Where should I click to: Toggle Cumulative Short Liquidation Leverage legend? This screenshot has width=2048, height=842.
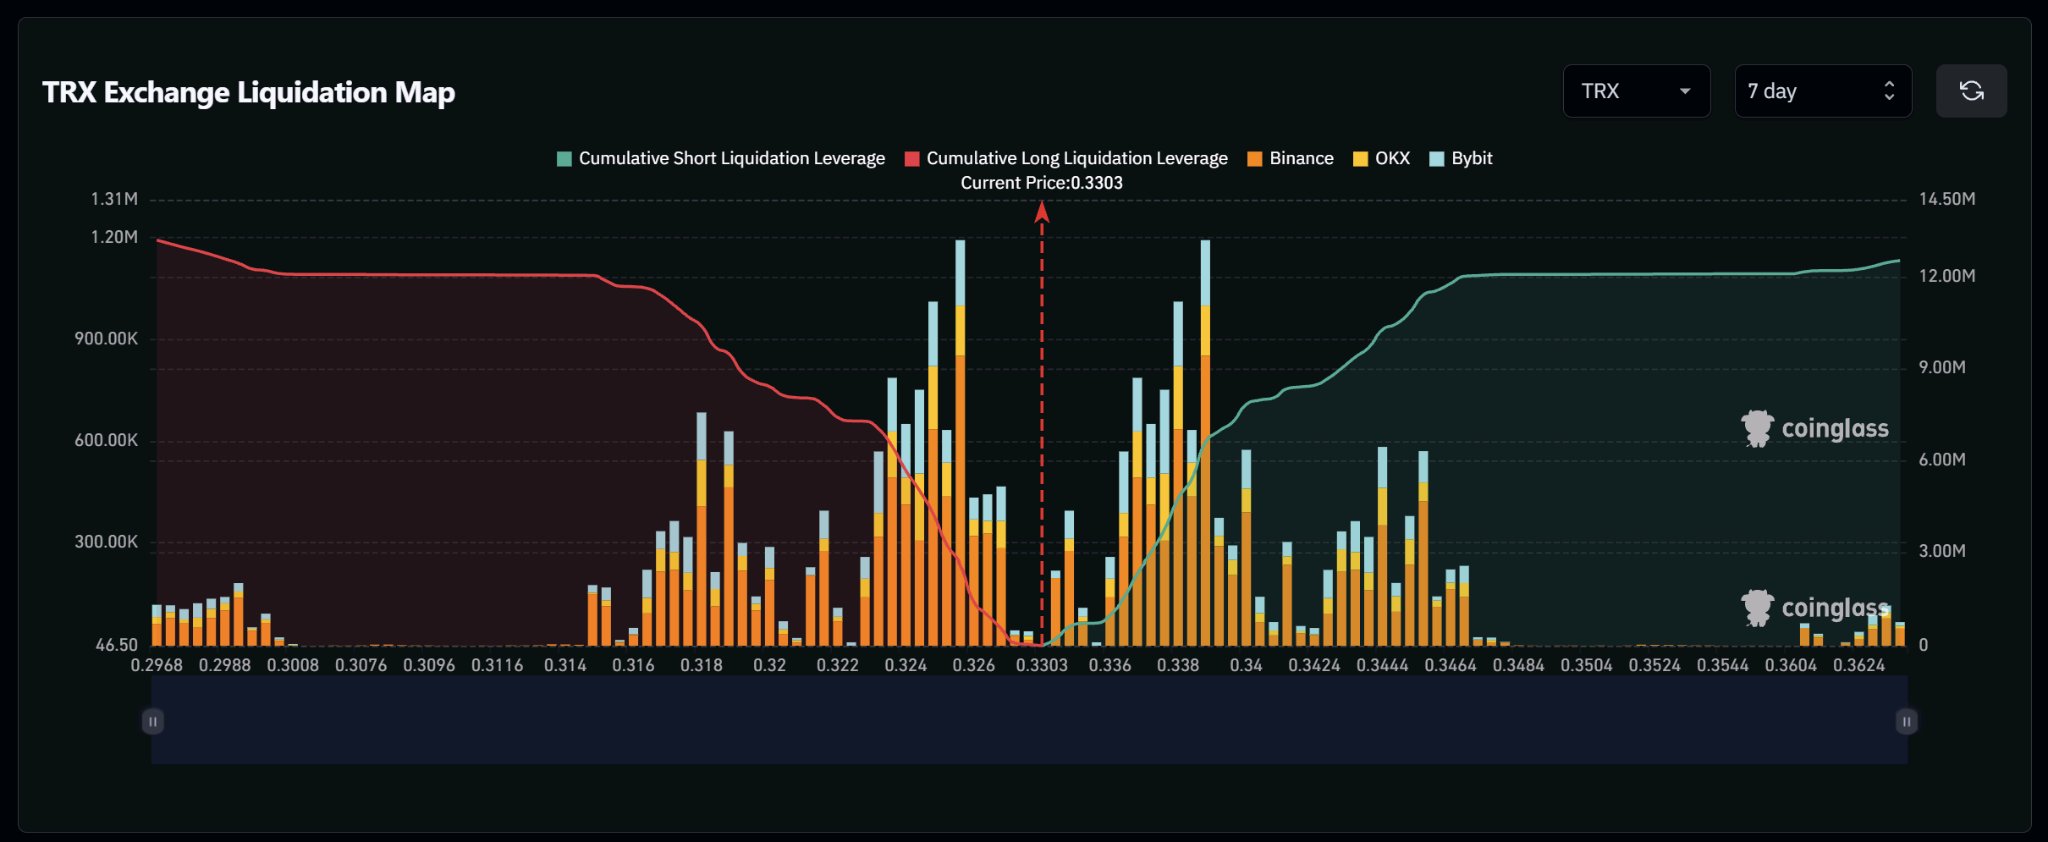tap(721, 158)
